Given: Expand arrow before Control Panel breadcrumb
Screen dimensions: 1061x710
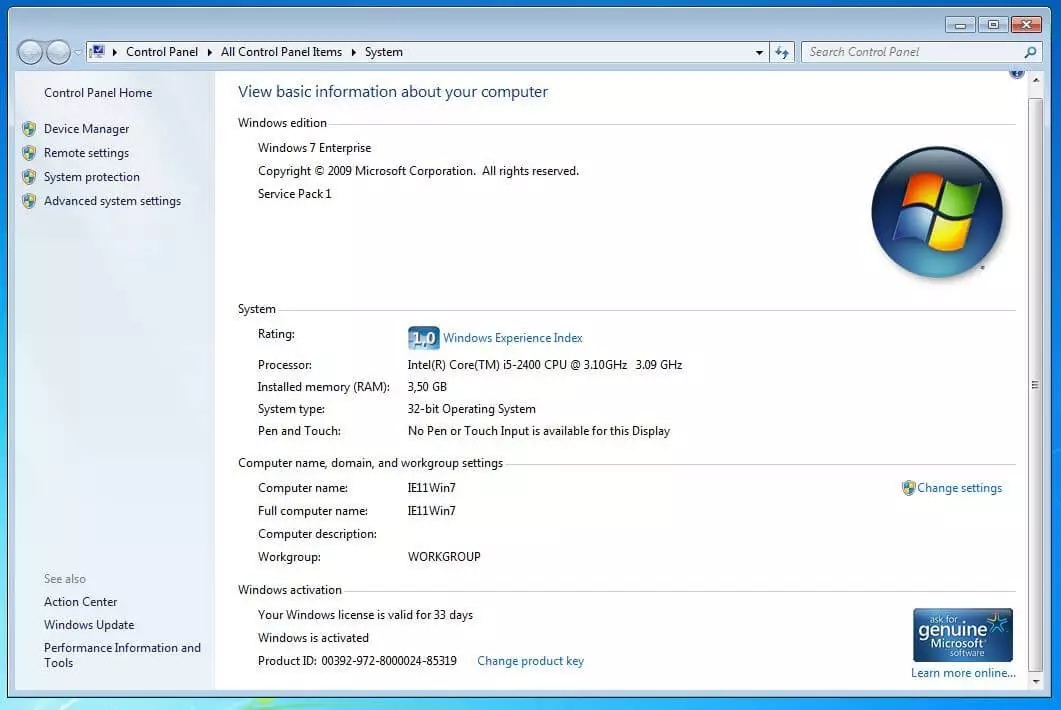Looking at the screenshot, I should pyautogui.click(x=115, y=52).
